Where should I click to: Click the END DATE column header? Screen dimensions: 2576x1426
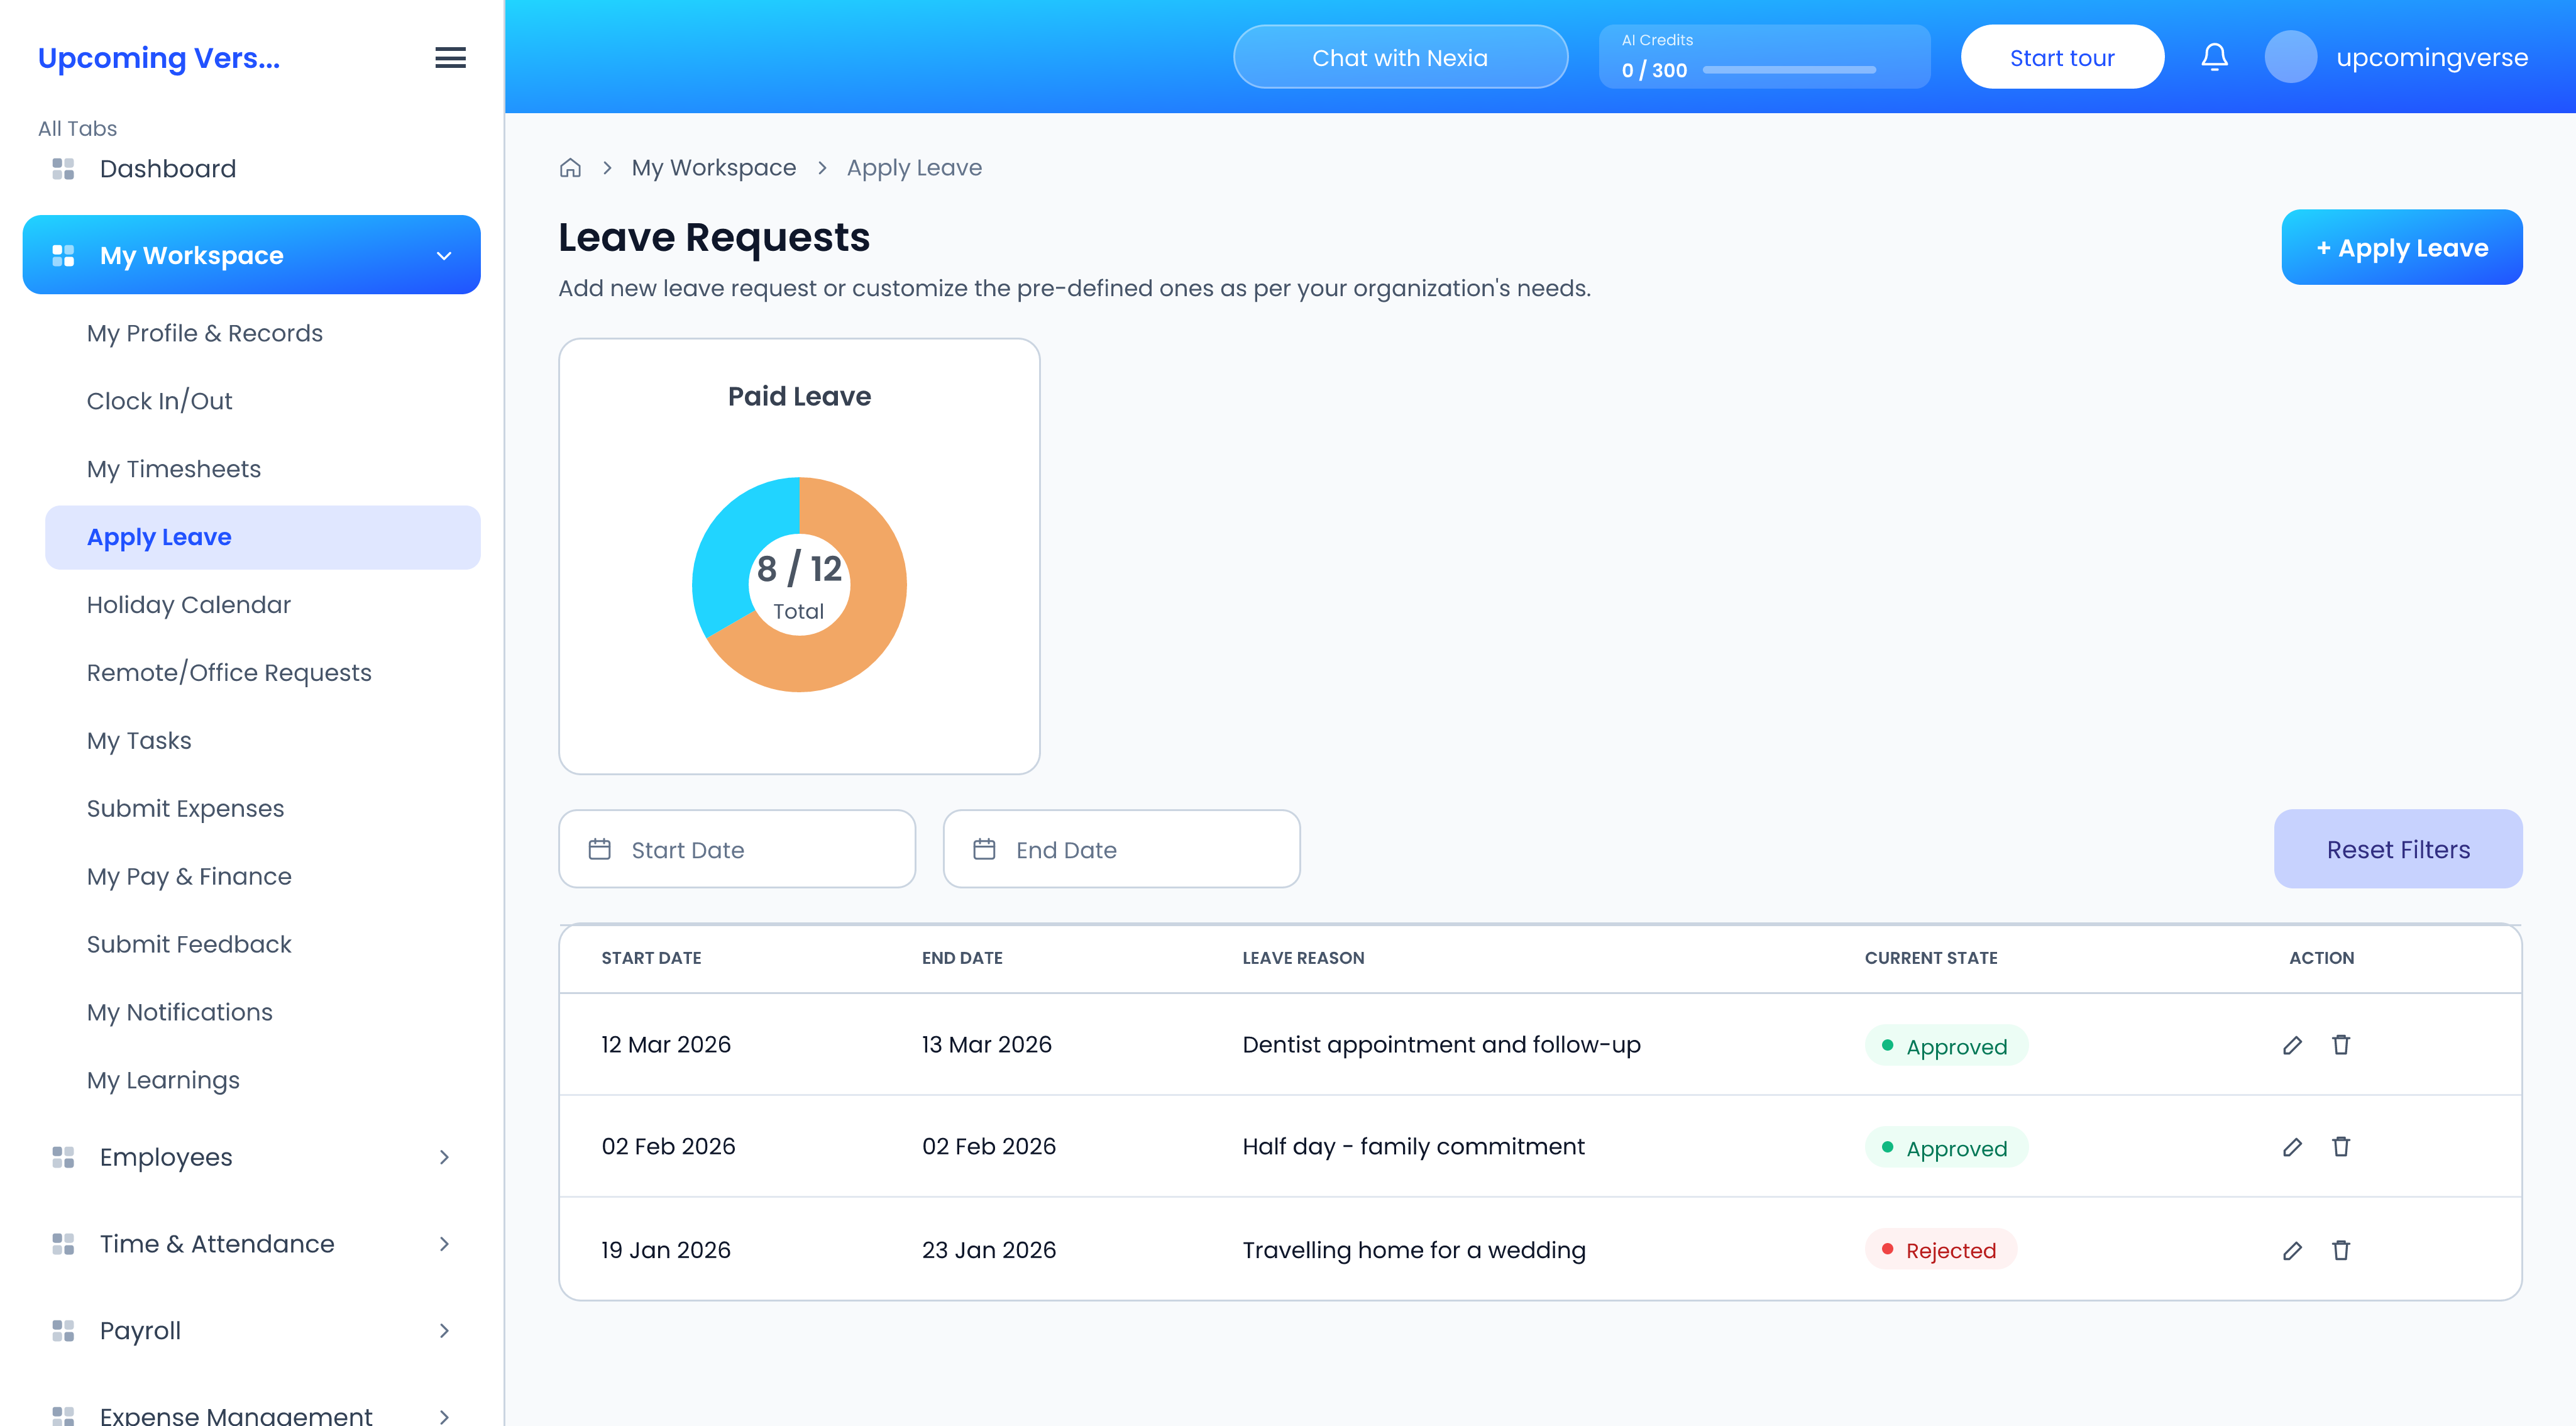[x=962, y=958]
